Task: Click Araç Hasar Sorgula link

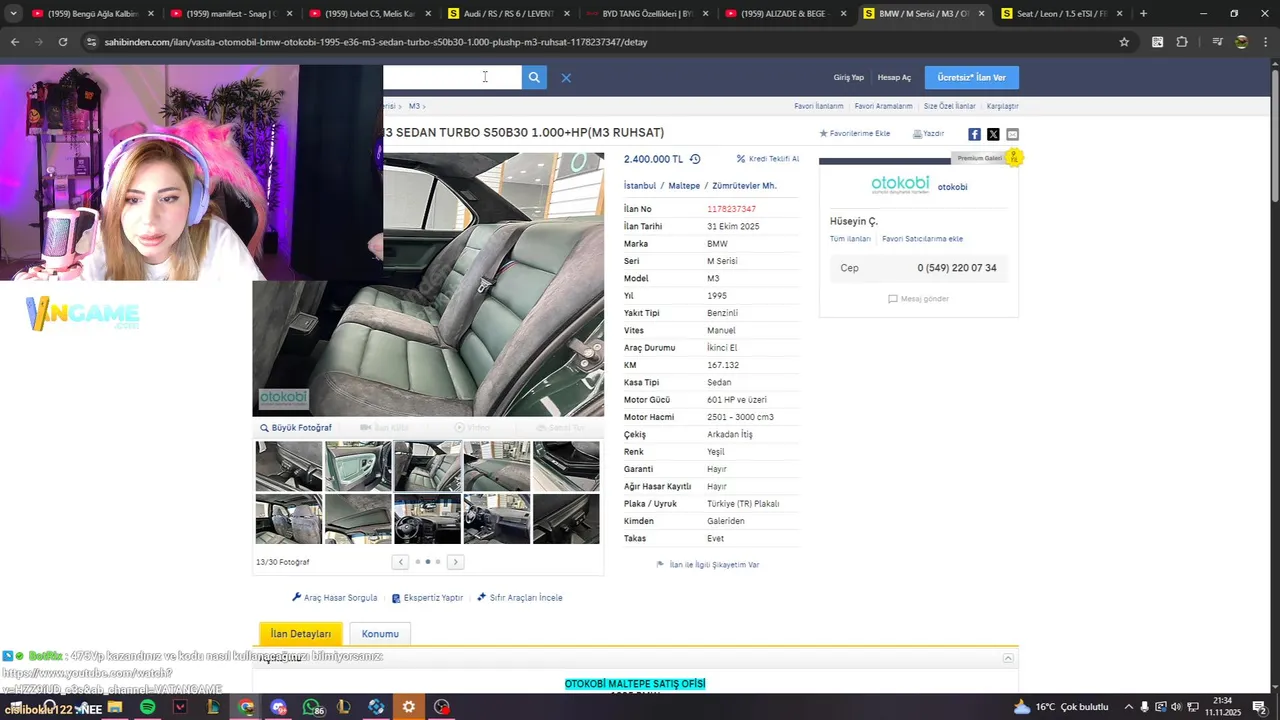Action: point(335,598)
